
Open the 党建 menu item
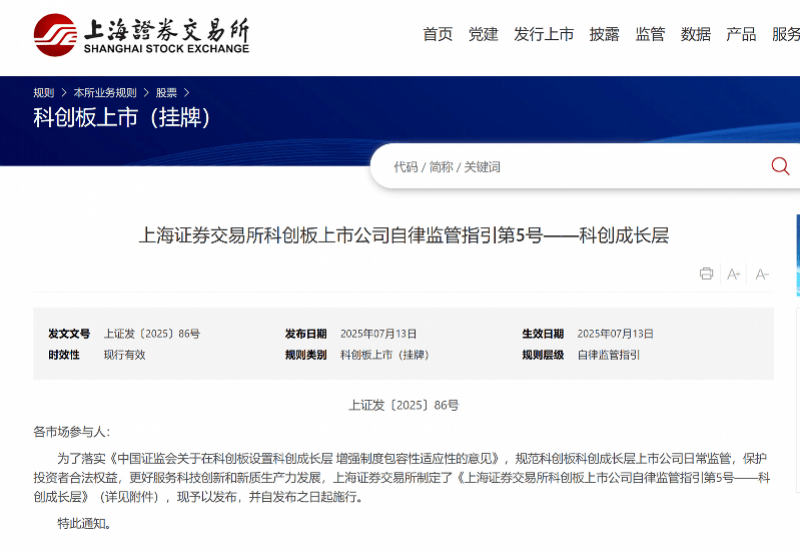pyautogui.click(x=483, y=34)
